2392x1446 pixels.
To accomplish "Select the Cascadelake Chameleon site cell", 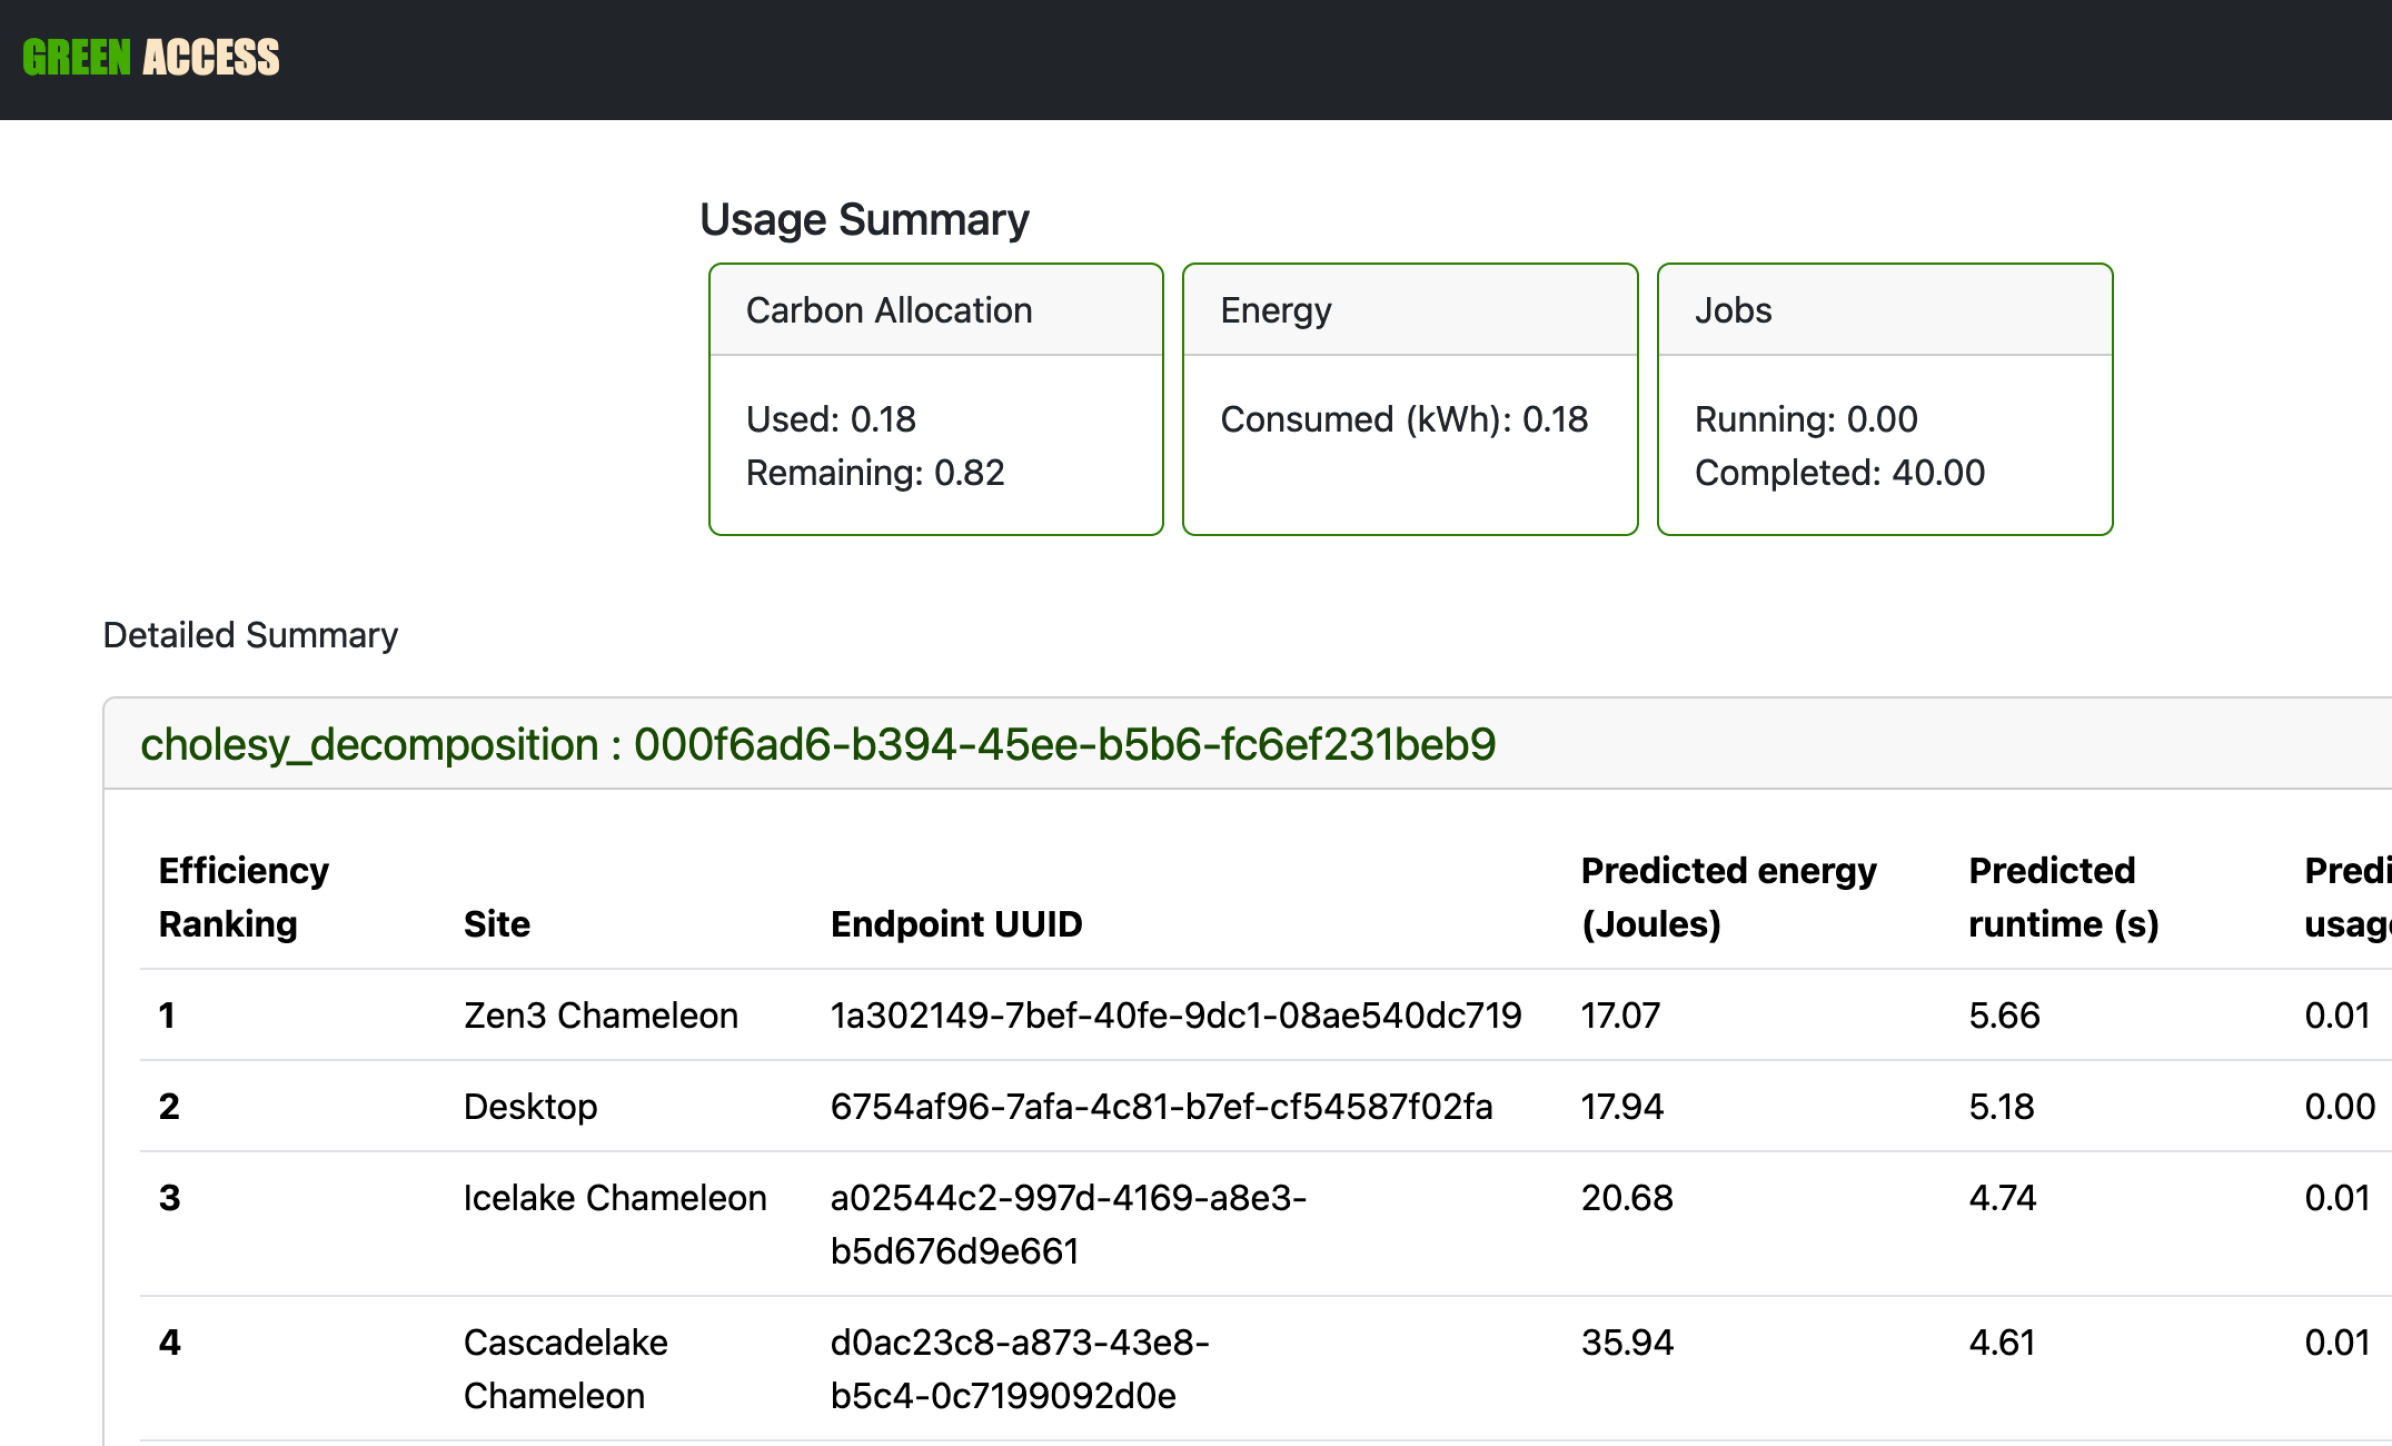I will tap(565, 1368).
